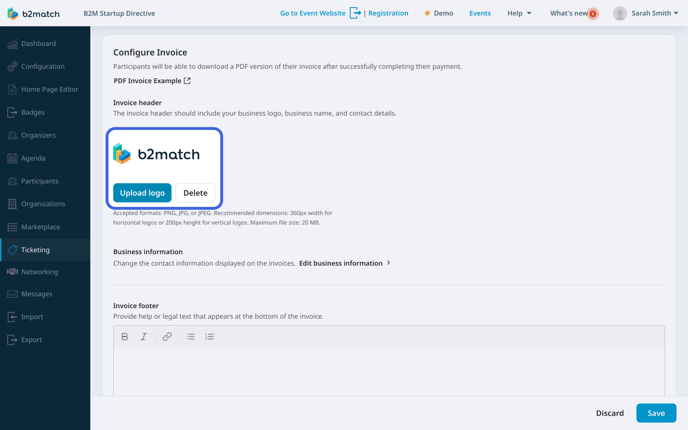Screen dimensions: 688x430
Task: Open the Sarah Smith account dropdown
Action: [655, 13]
